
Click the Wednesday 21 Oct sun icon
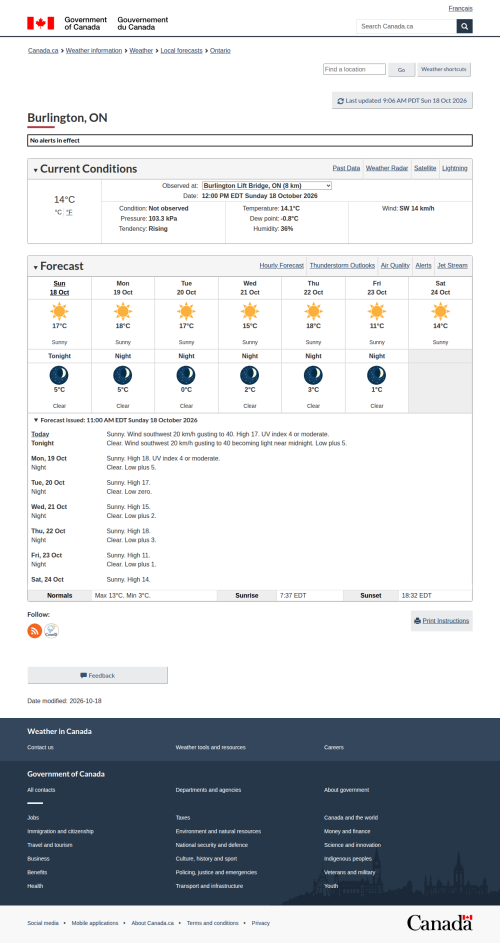click(250, 312)
